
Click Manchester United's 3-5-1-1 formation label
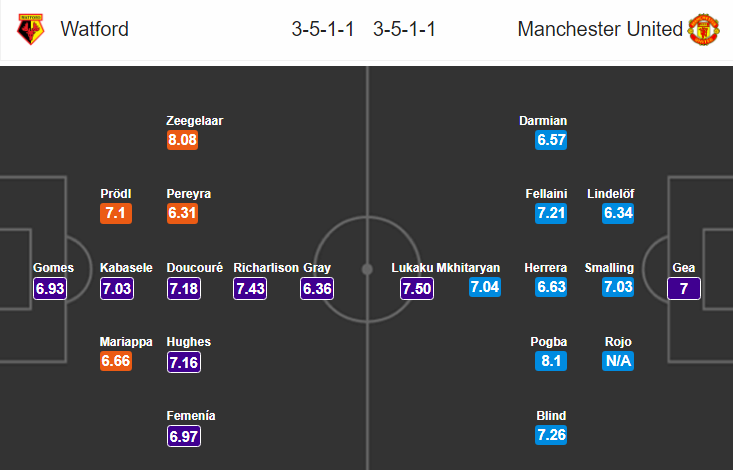[x=404, y=29]
